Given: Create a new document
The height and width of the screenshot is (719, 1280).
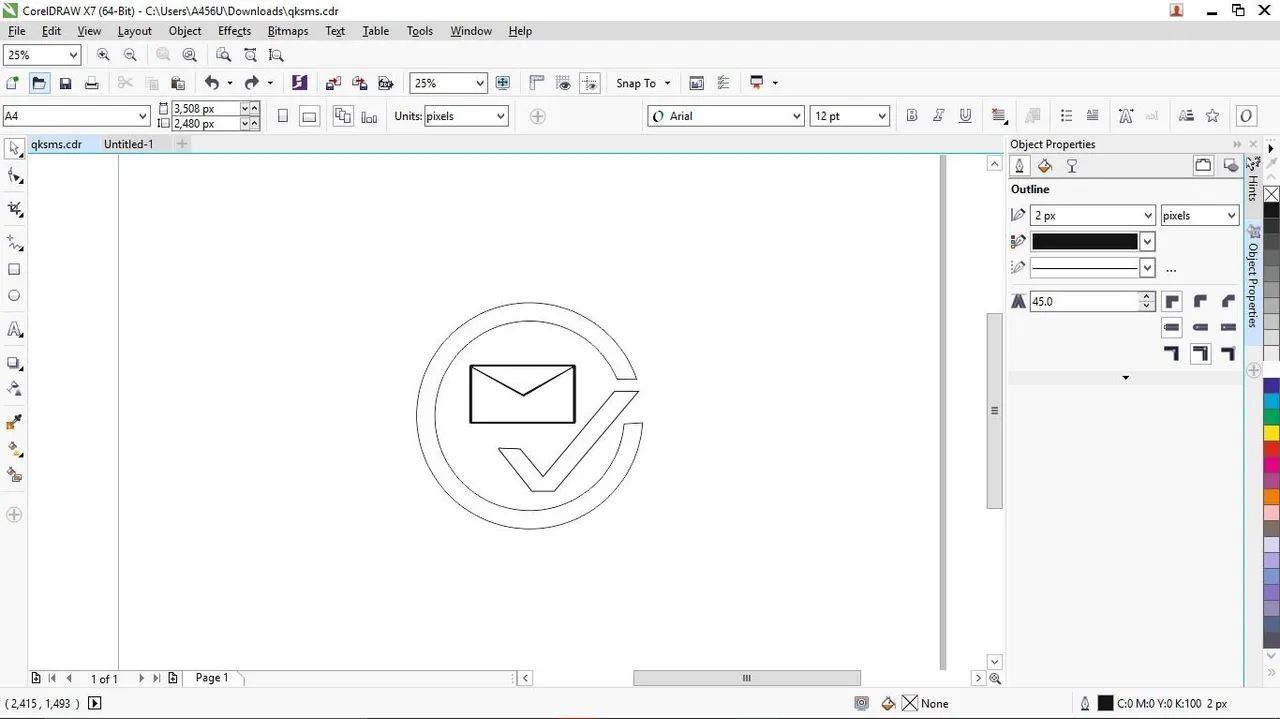Looking at the screenshot, I should (13, 83).
